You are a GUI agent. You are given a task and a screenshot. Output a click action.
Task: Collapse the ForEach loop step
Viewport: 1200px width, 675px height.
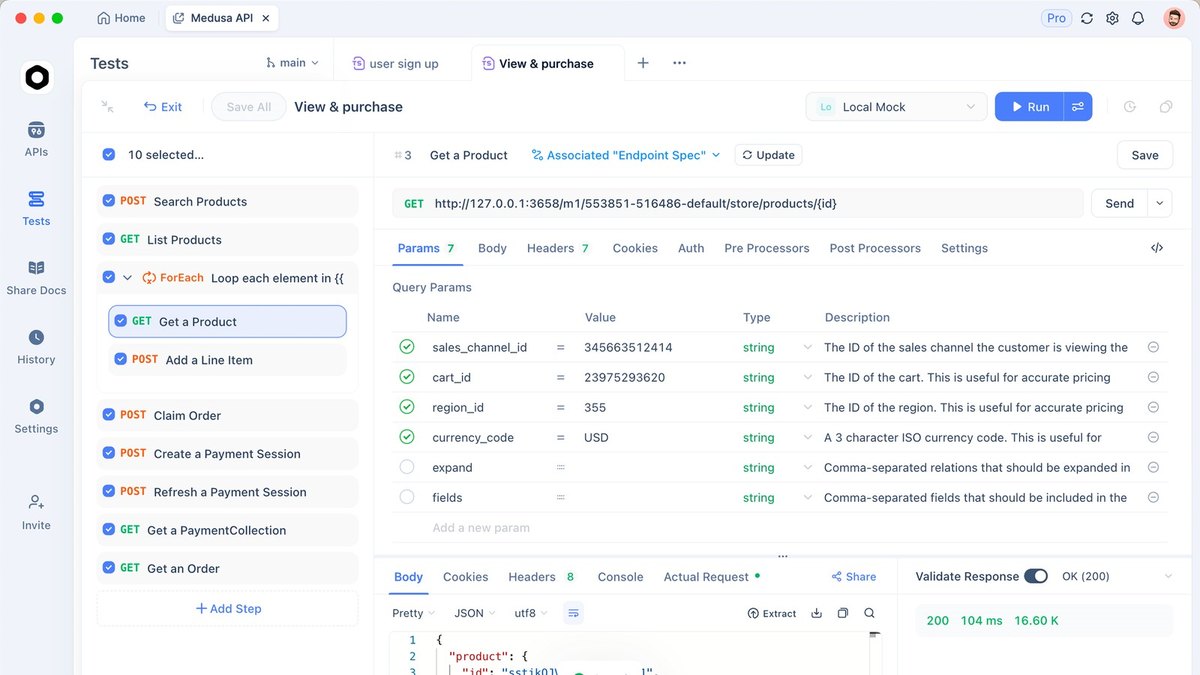[x=127, y=278]
